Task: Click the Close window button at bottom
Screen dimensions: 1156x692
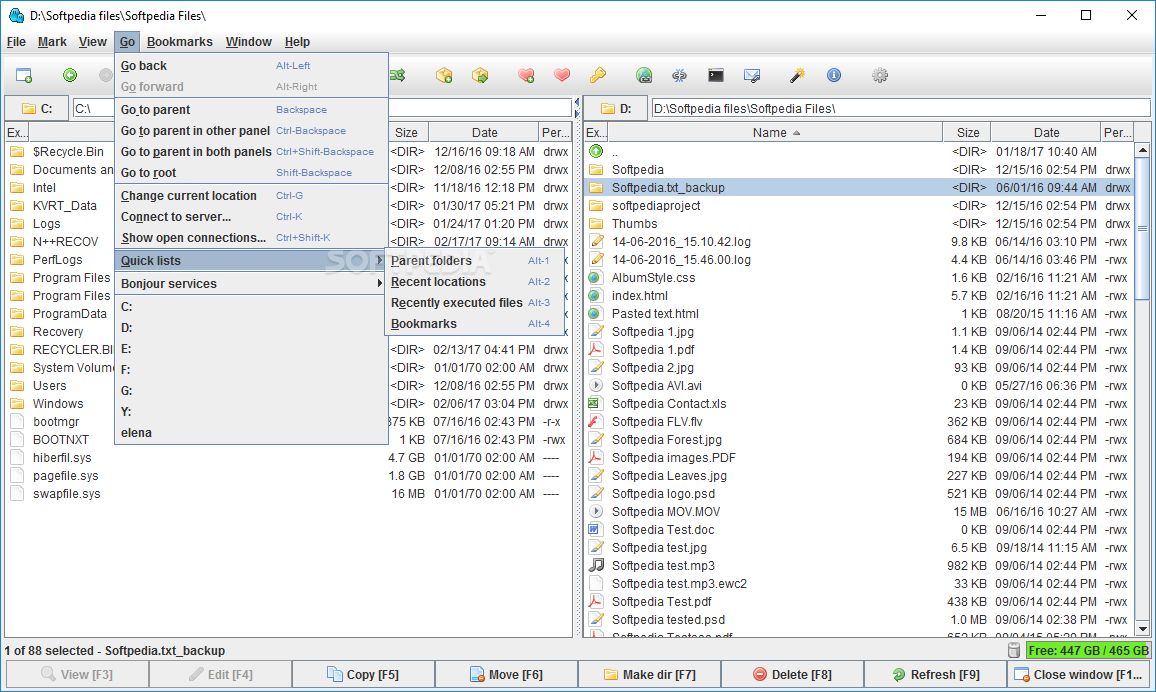Action: click(1078, 674)
